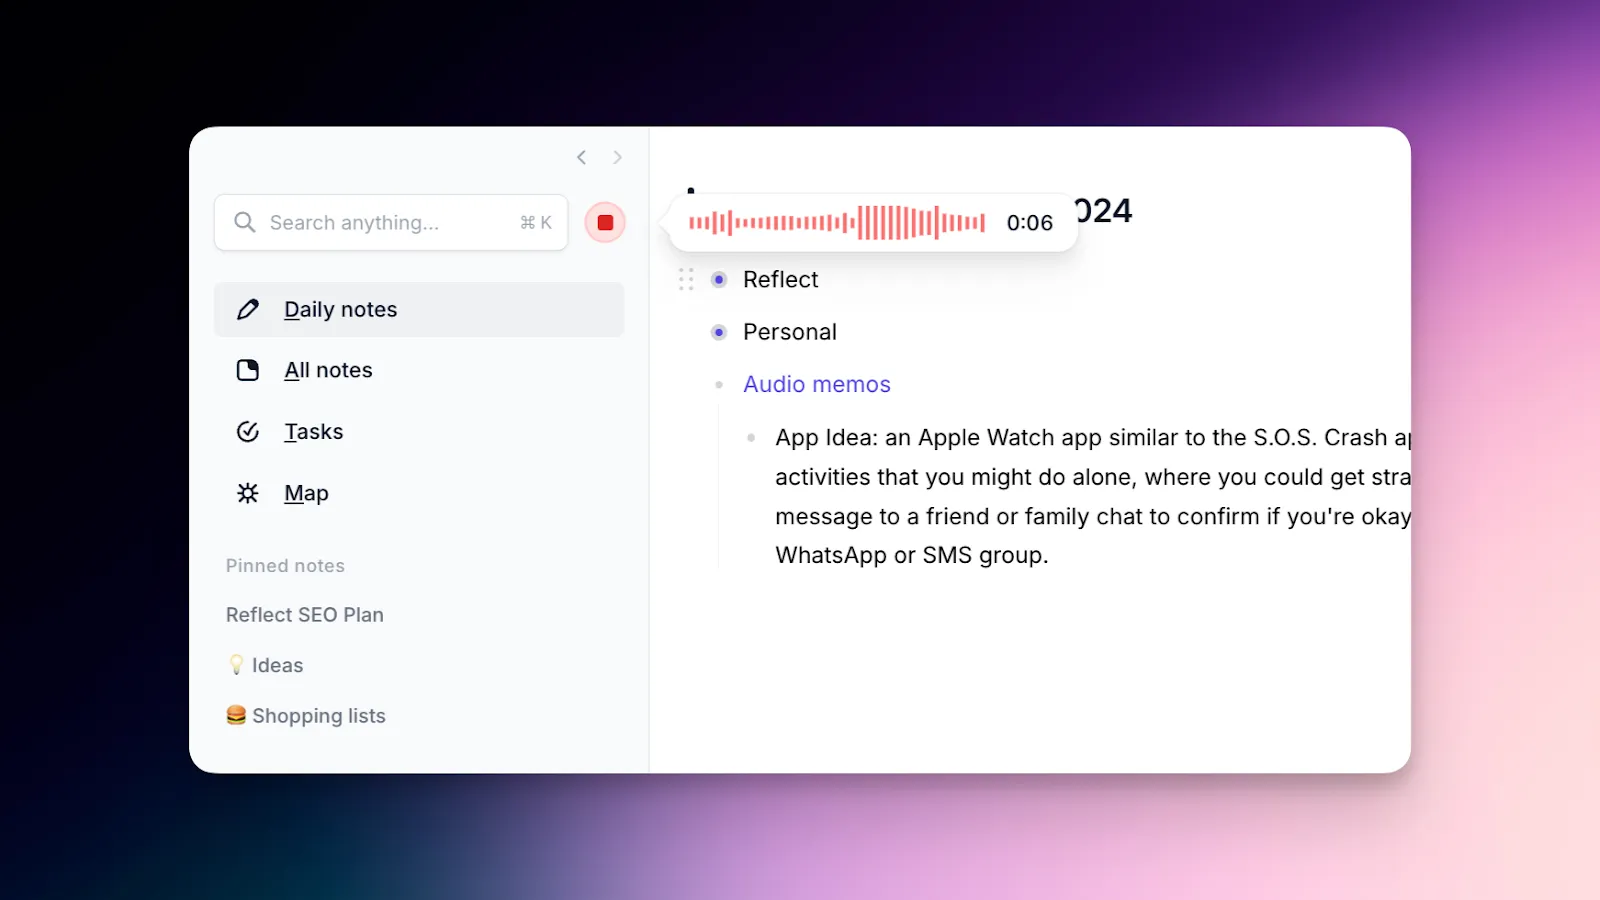Click the drag handle beside the Reflect bullet

(x=686, y=280)
